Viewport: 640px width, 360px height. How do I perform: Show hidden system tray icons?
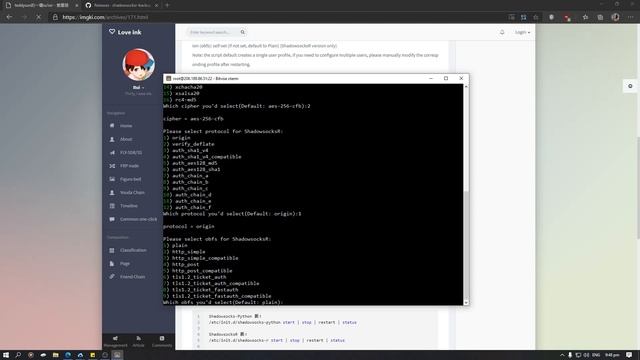pos(562,355)
